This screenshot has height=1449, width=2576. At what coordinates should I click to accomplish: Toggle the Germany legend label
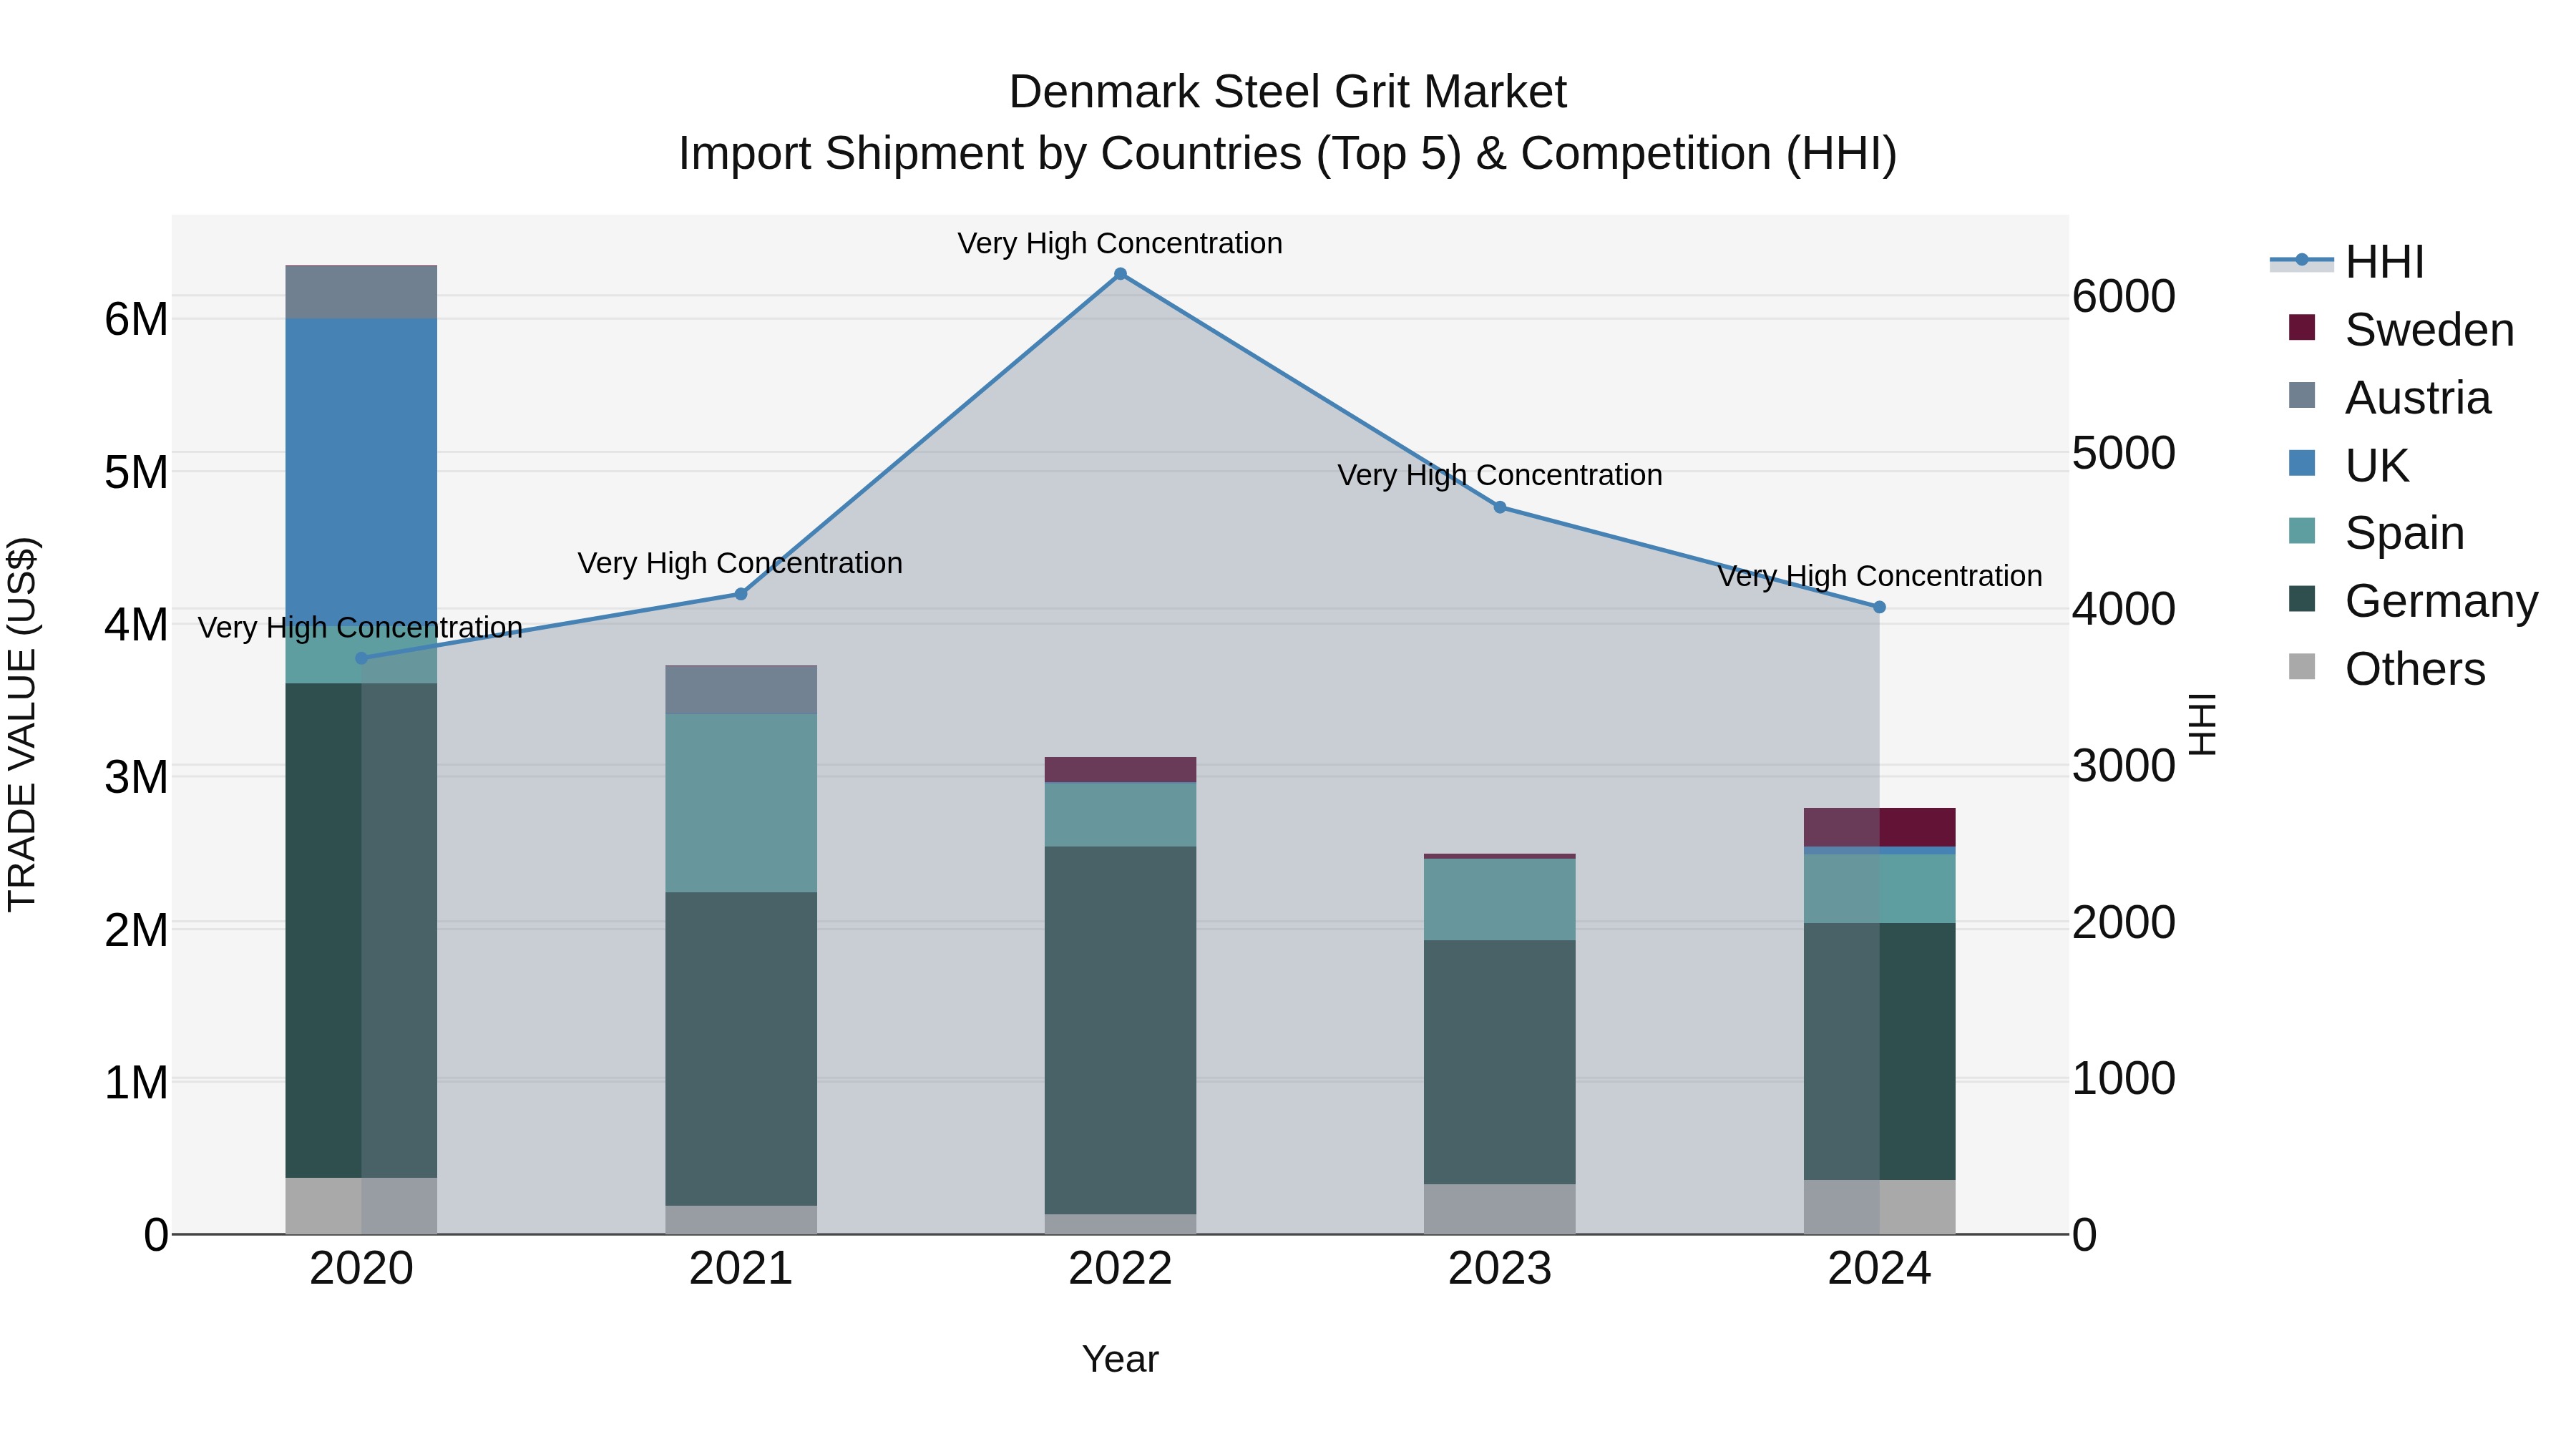pyautogui.click(x=2441, y=601)
